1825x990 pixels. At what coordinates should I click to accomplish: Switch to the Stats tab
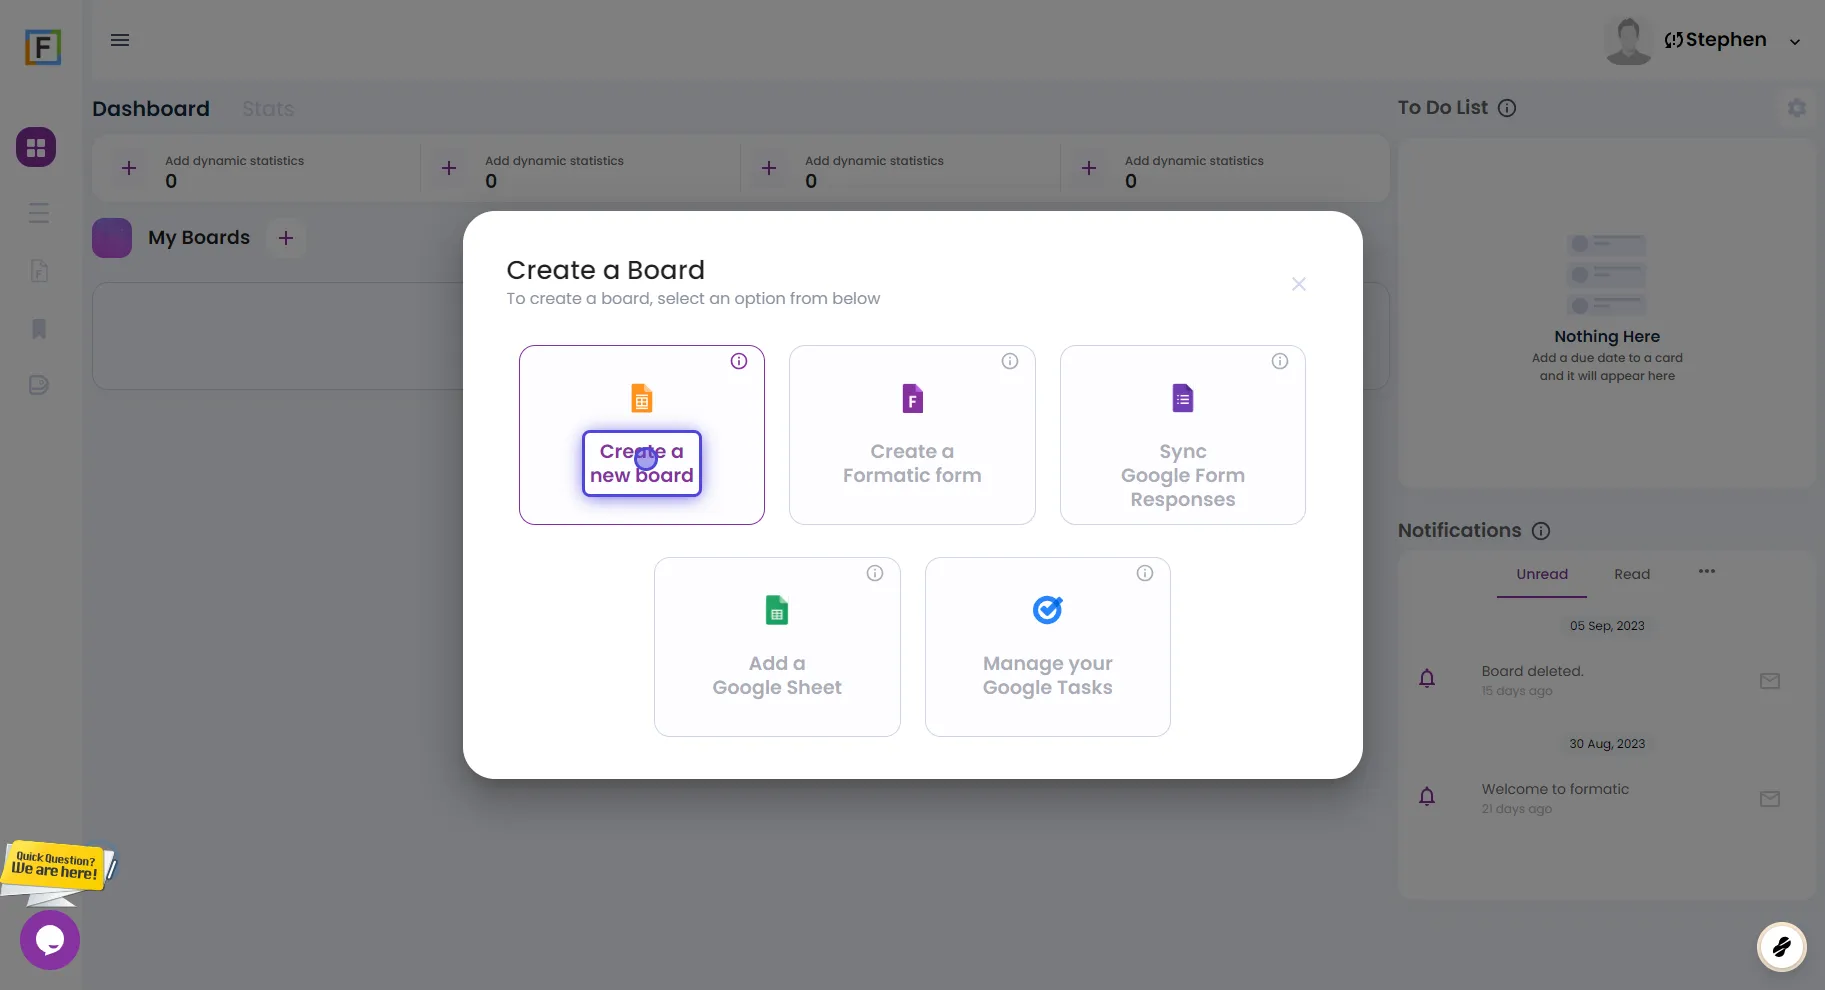click(268, 109)
